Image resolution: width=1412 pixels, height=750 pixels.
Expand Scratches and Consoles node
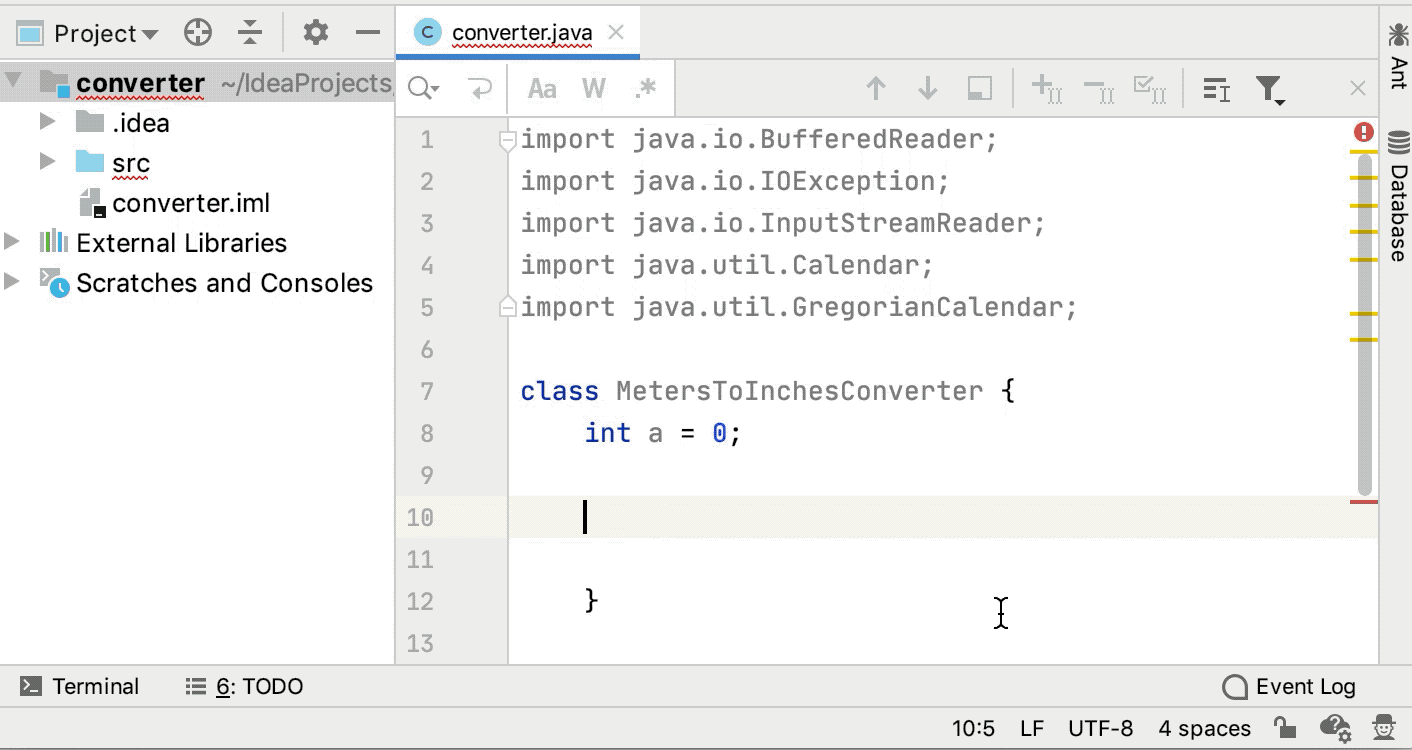pos(14,283)
